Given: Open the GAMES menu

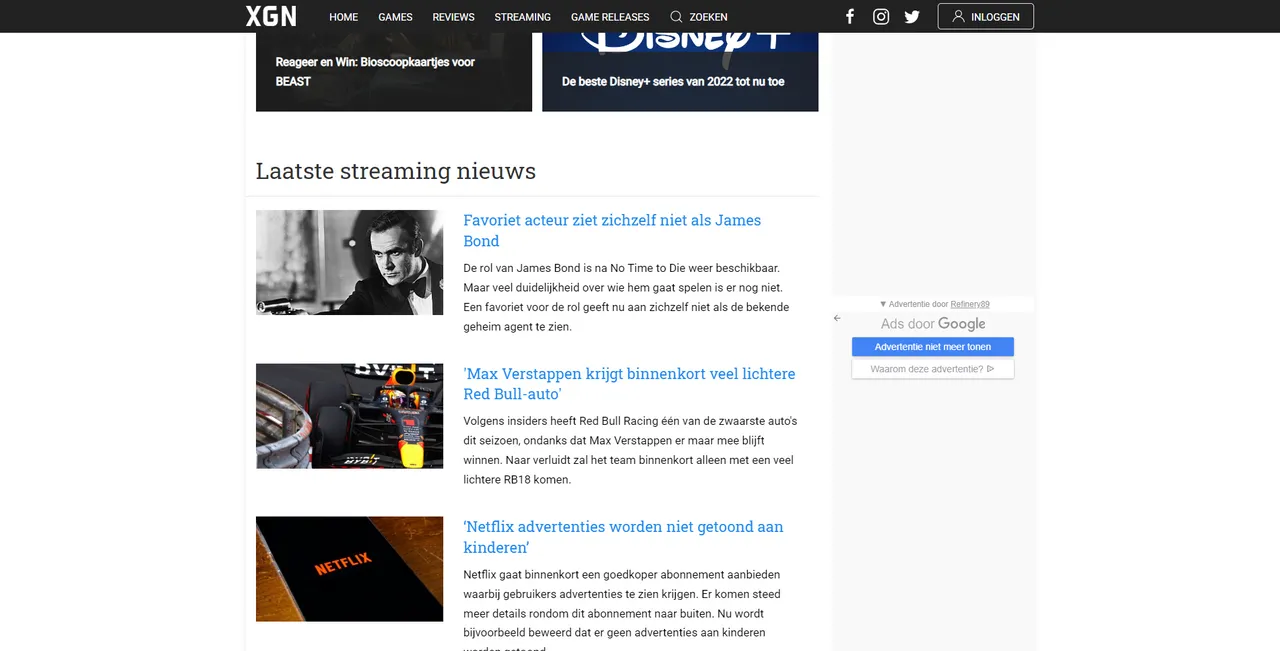Looking at the screenshot, I should point(395,17).
